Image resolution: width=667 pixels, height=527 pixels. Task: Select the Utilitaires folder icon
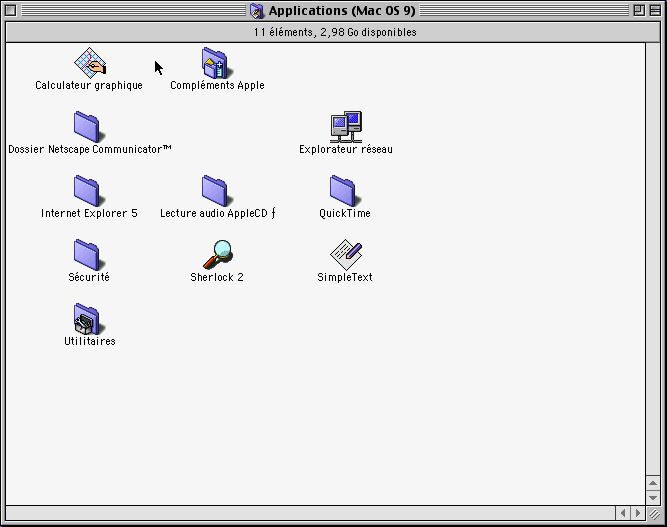[x=88, y=319]
